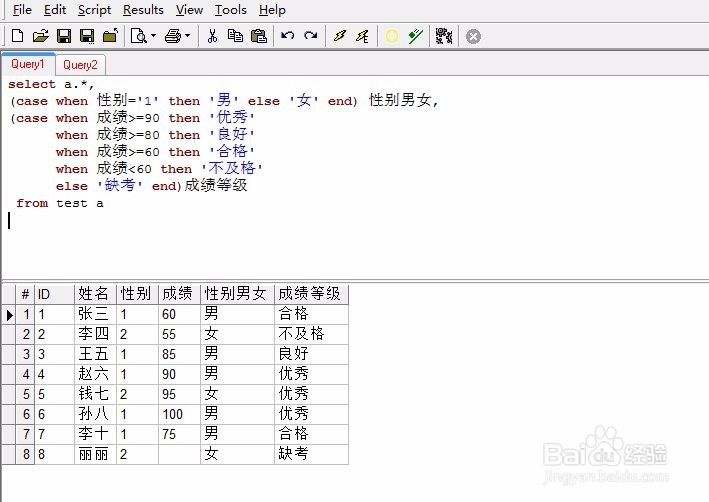Click the name cell 张三
This screenshot has width=709, height=502.
coord(95,314)
